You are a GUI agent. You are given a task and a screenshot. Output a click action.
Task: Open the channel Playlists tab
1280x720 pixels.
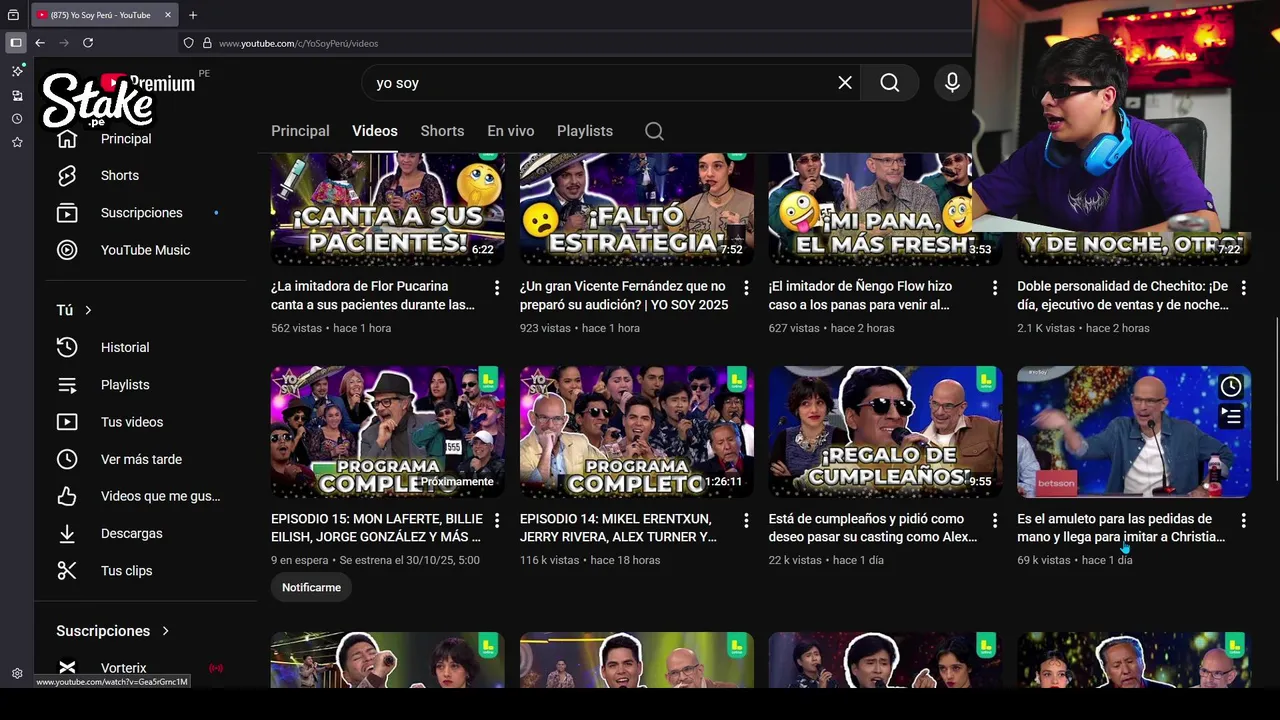(x=585, y=131)
